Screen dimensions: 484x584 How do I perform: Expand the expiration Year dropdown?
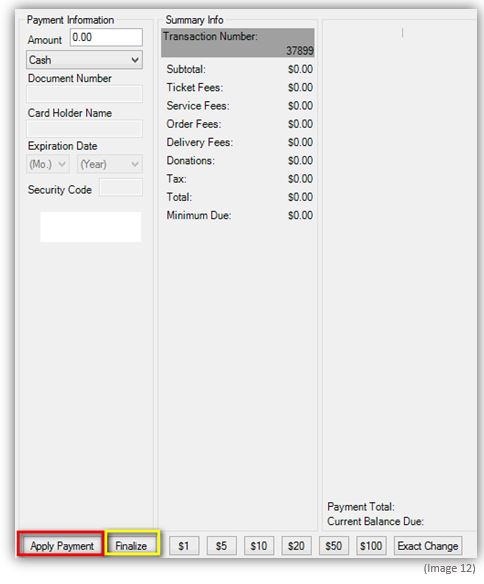[110, 164]
